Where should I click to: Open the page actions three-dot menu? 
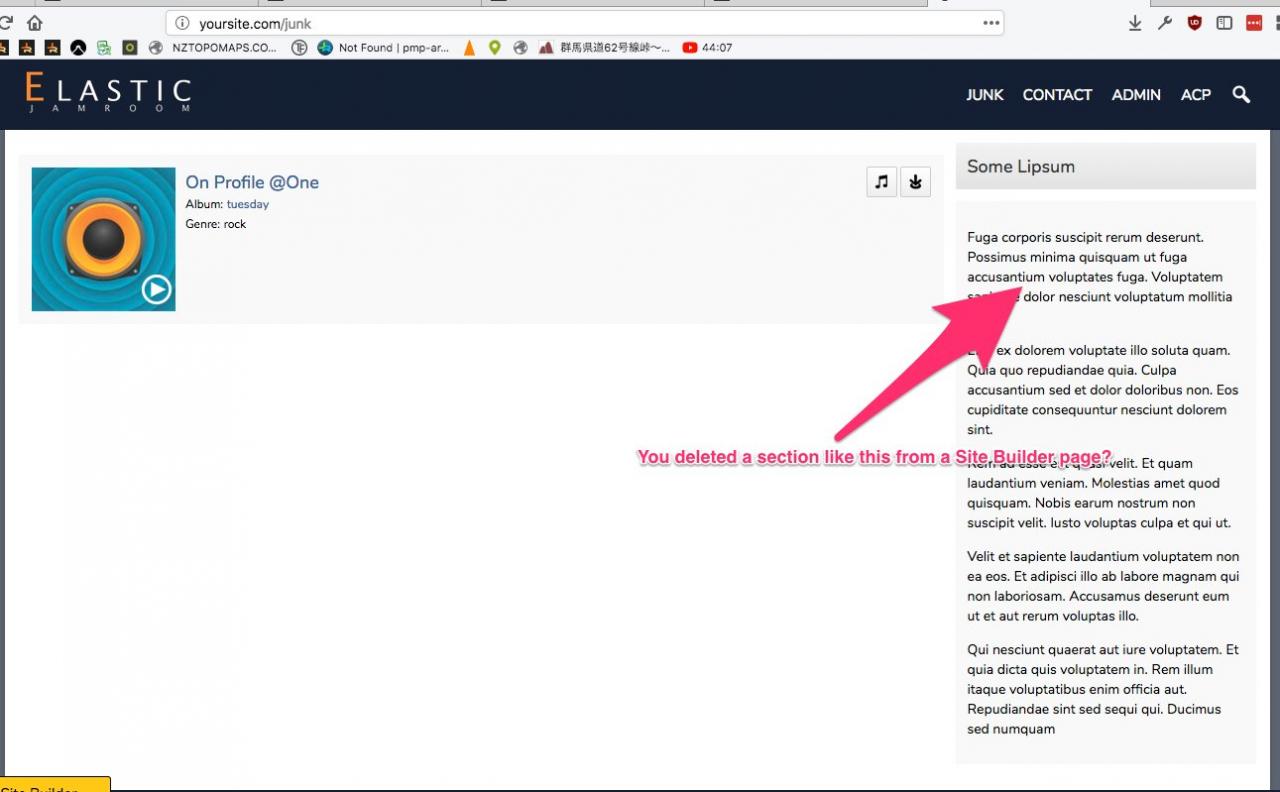[x=991, y=23]
